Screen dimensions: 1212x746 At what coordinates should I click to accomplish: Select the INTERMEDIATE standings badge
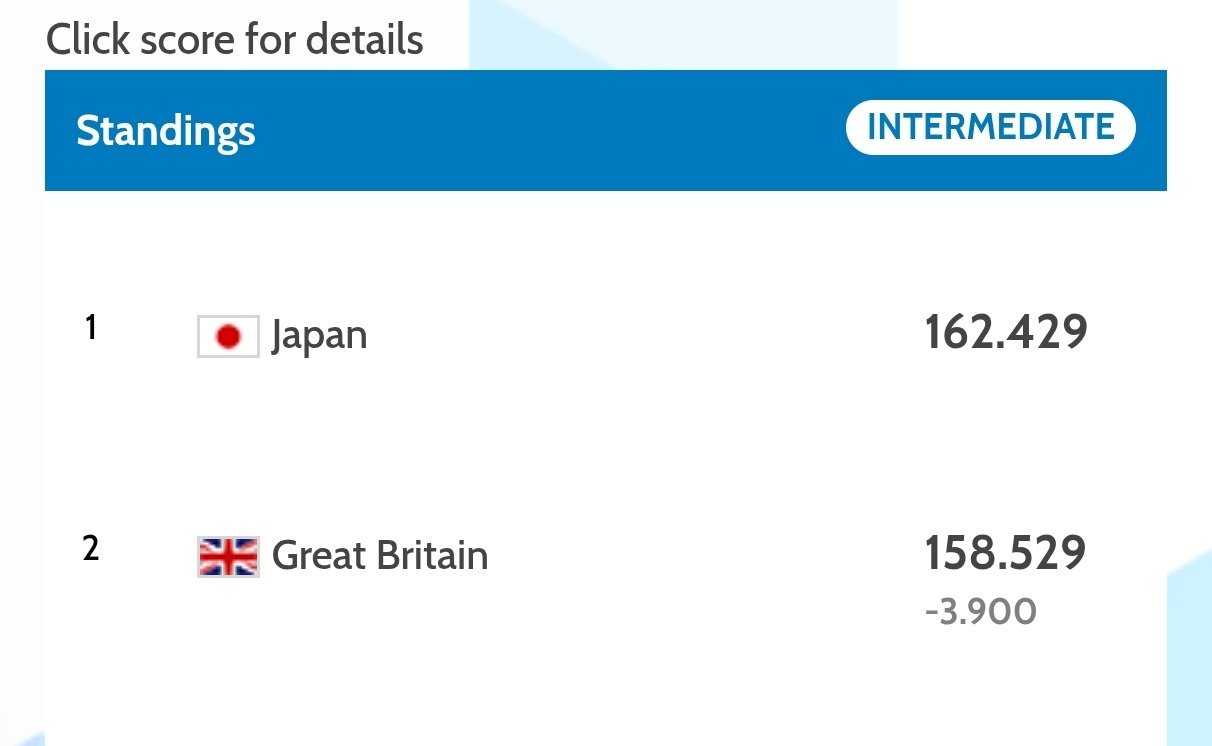point(990,128)
